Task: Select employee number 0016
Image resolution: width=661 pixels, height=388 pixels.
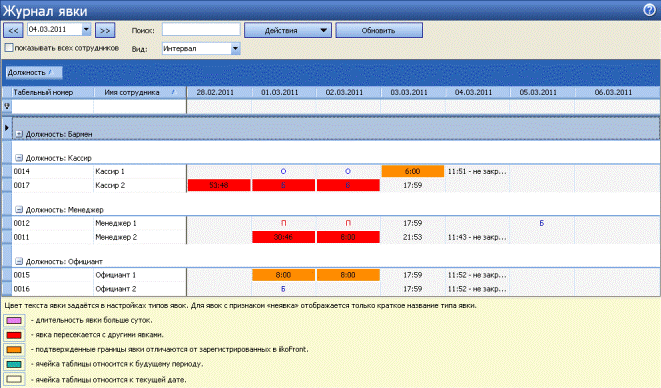Action: click(x=52, y=289)
